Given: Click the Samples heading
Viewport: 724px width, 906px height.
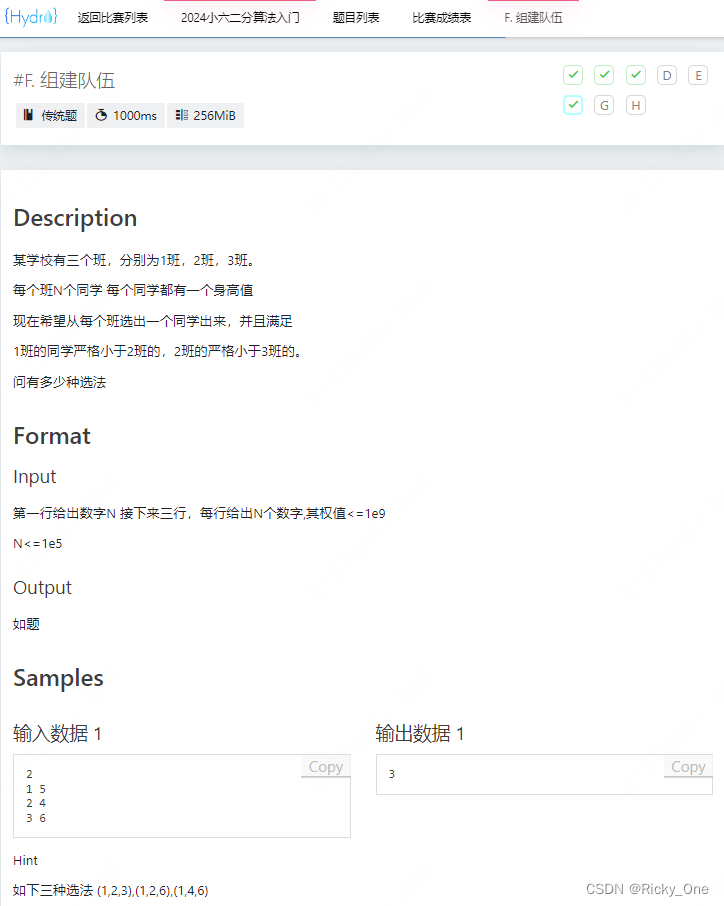Looking at the screenshot, I should click(58, 678).
